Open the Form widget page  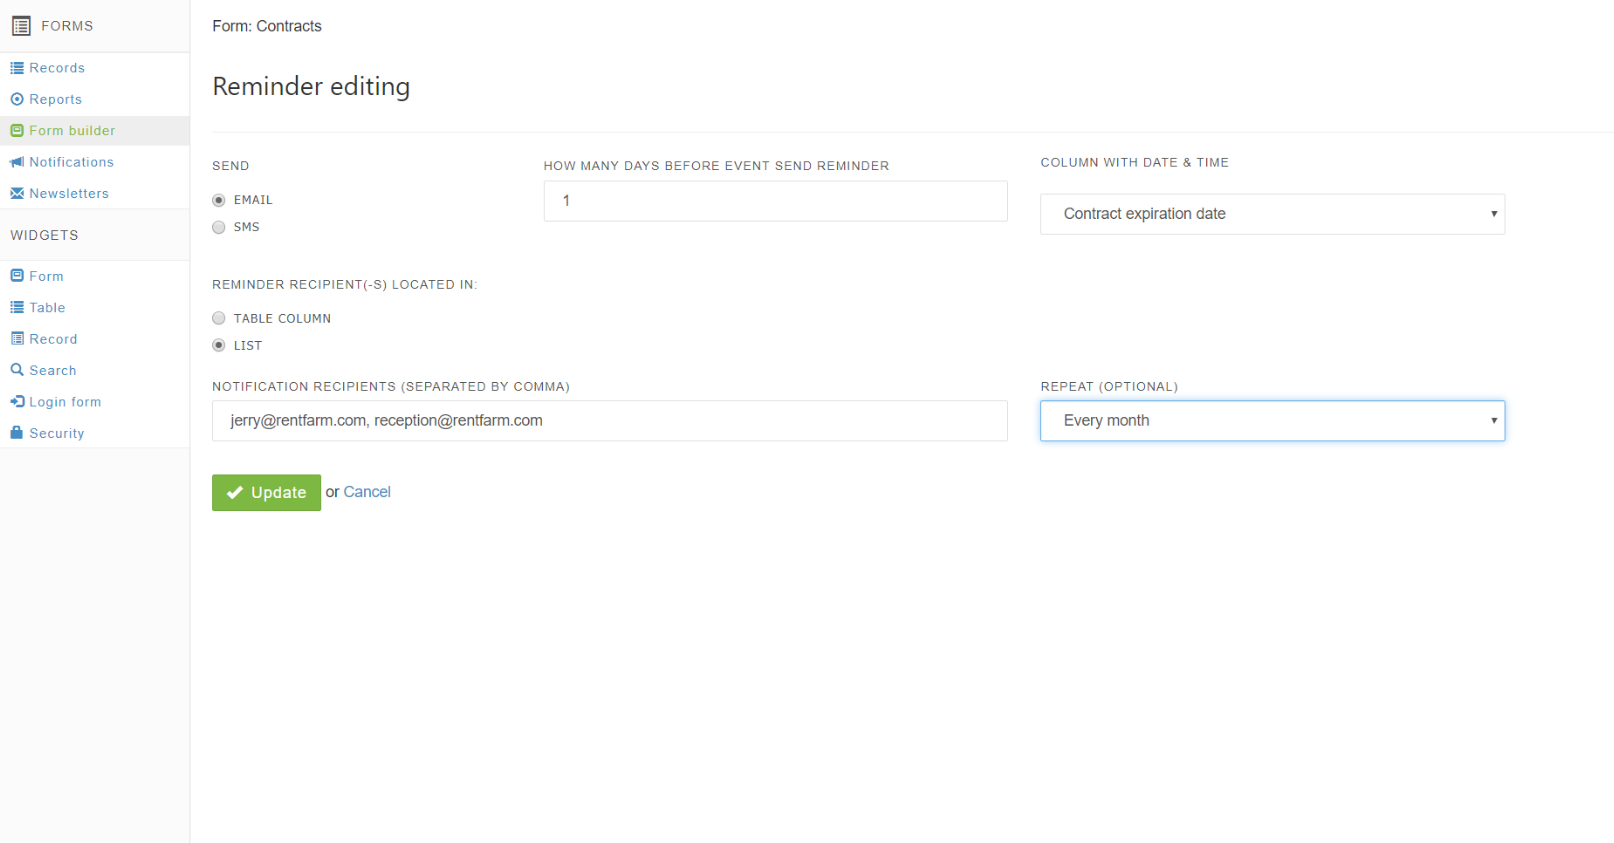[46, 276]
